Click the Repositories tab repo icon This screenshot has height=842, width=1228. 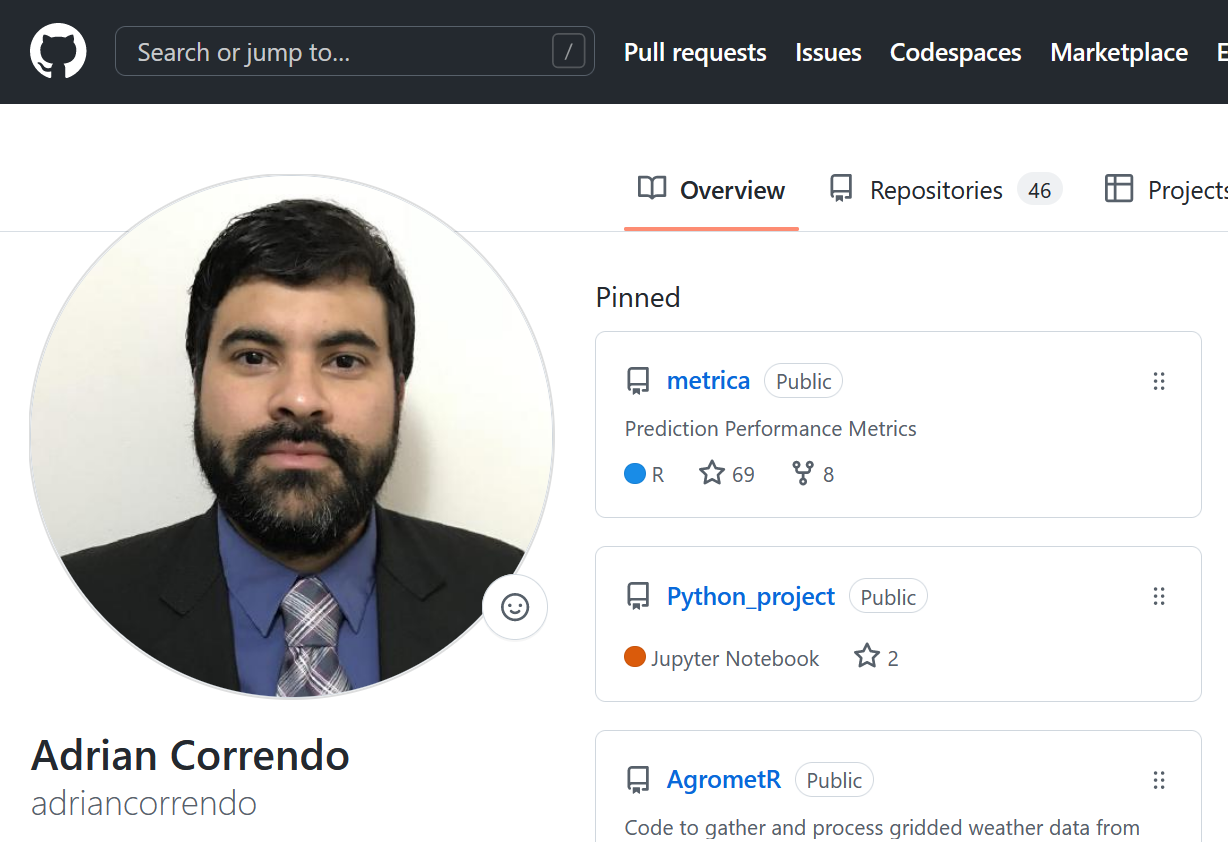(841, 188)
